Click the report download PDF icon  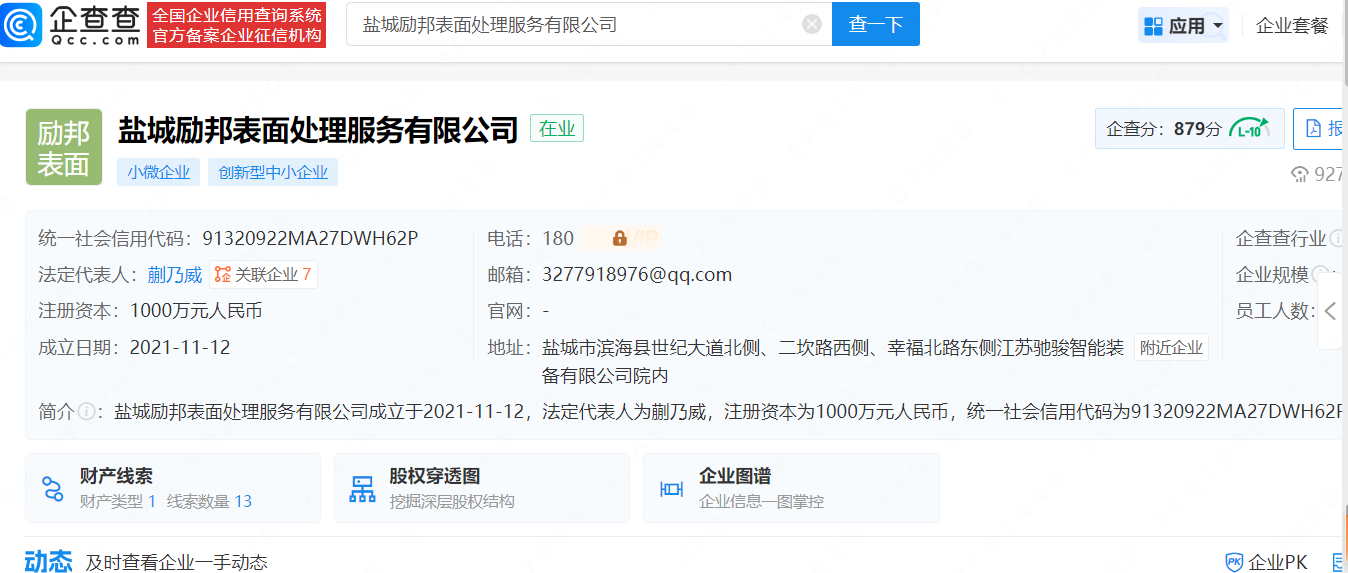click(1314, 129)
